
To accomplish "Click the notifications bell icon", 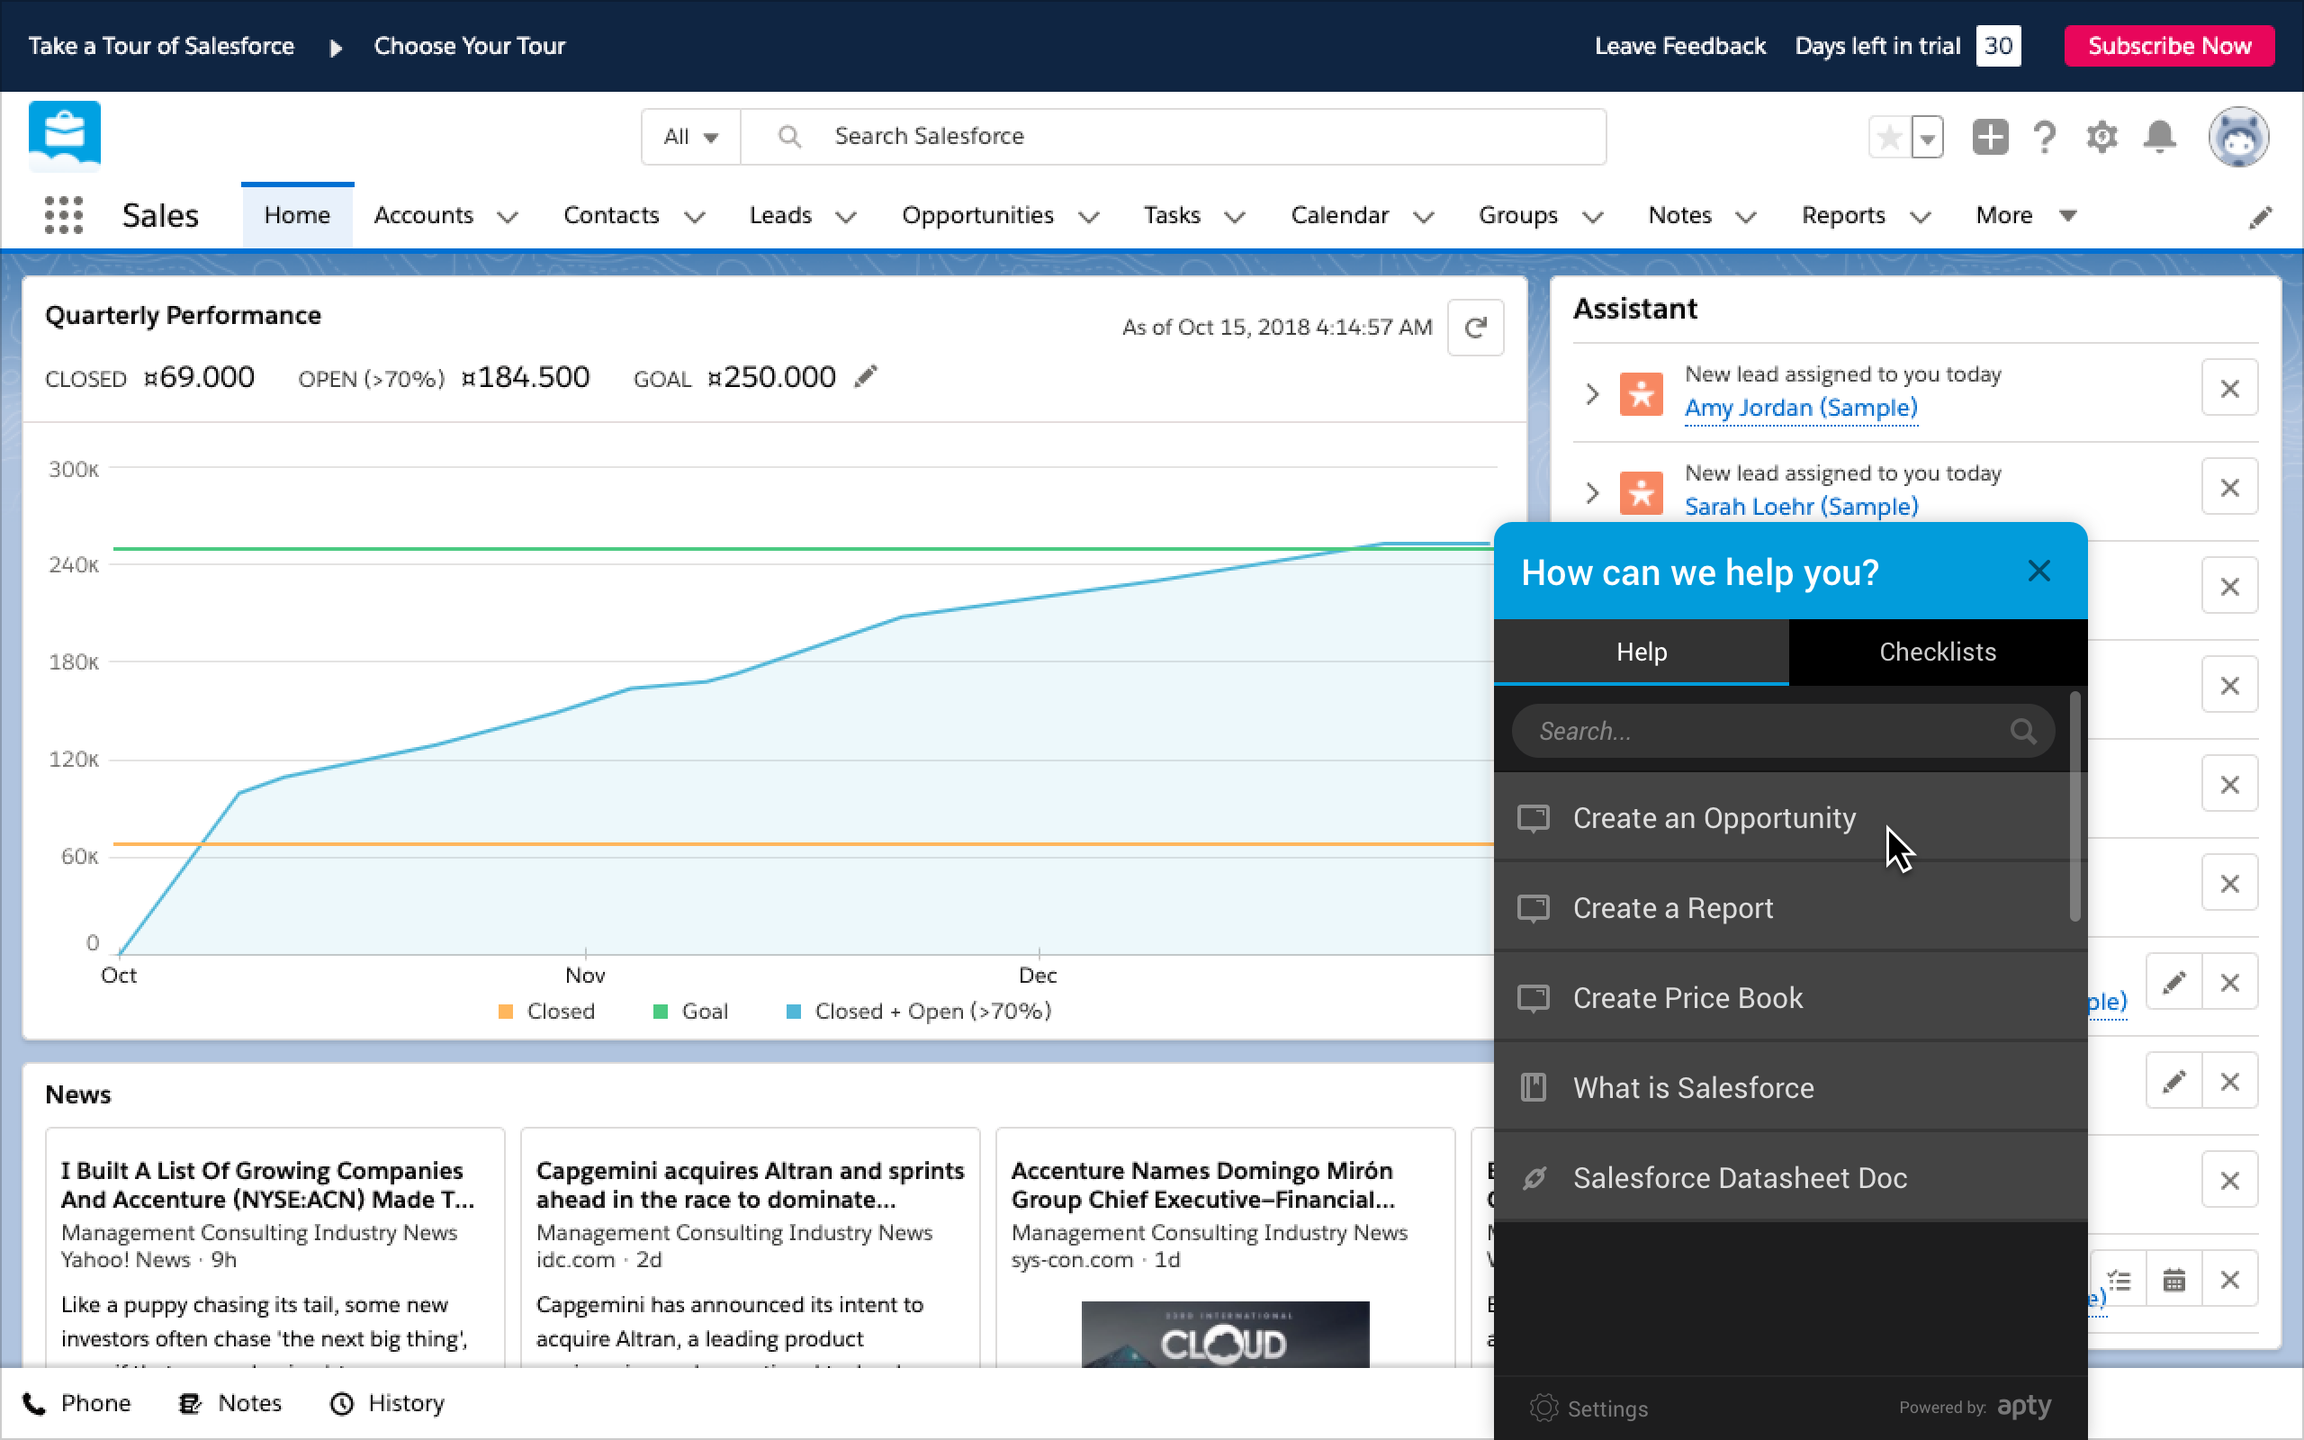I will [2160, 137].
